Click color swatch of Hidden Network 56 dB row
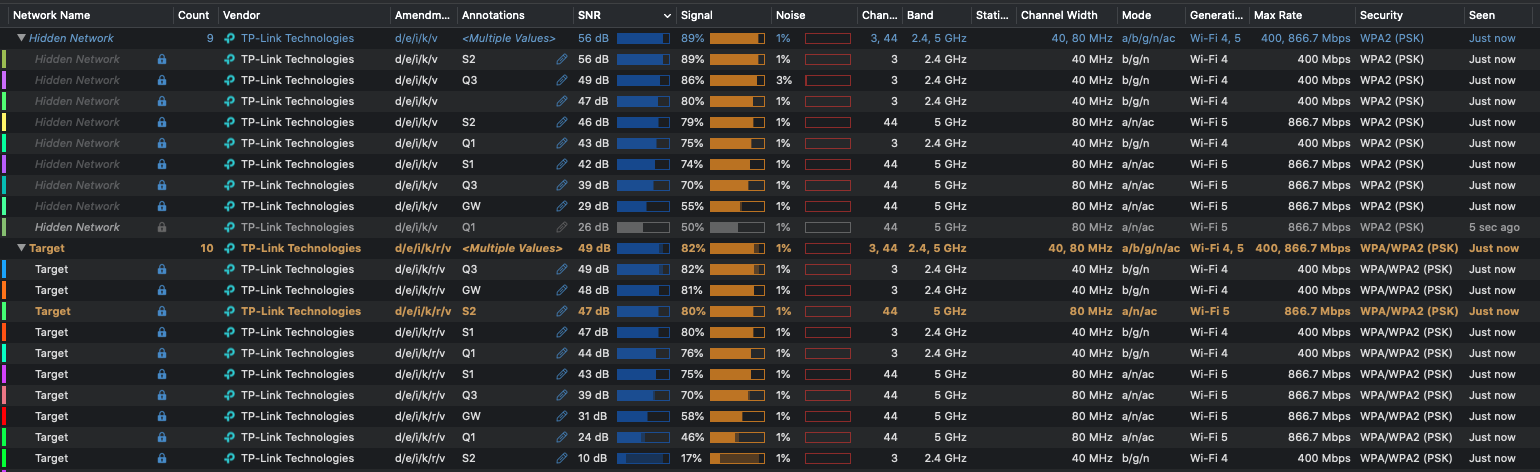The image size is (1540, 472). (4, 59)
